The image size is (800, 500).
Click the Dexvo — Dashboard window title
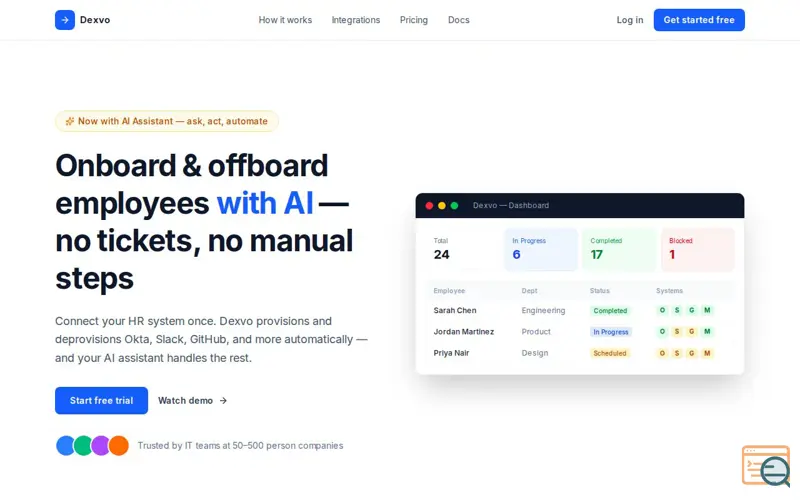511,206
